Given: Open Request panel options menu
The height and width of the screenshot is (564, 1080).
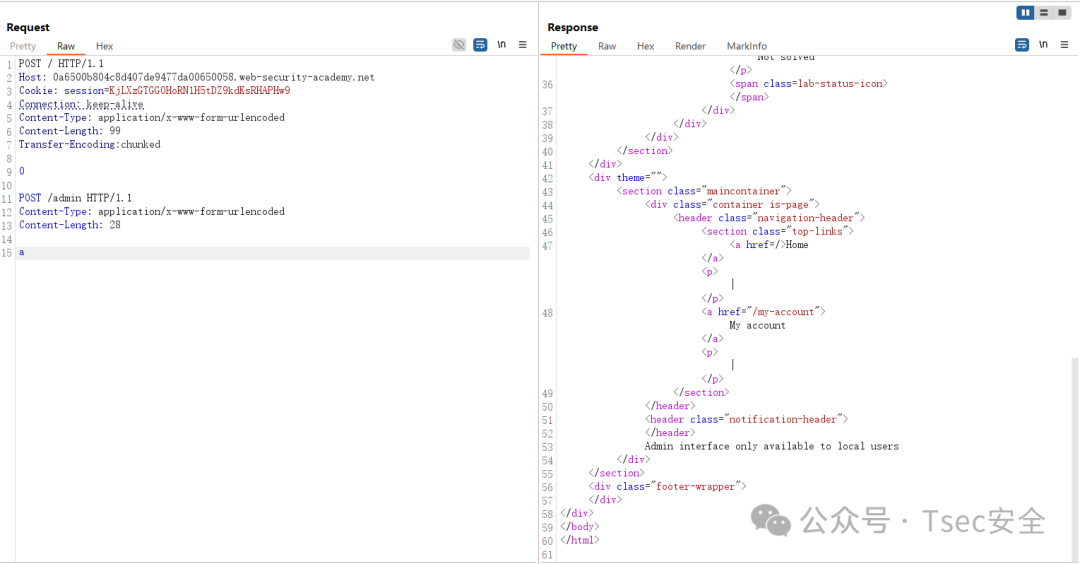Looking at the screenshot, I should coord(523,45).
